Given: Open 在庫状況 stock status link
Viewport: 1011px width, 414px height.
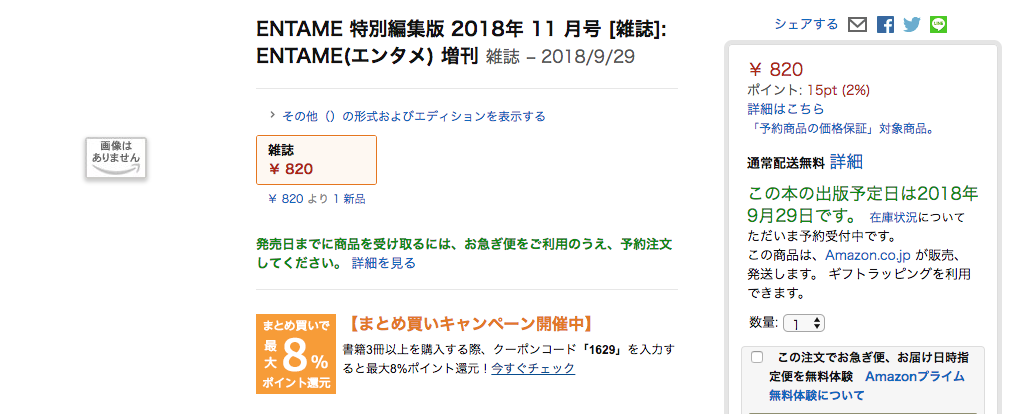Looking at the screenshot, I should tap(893, 217).
